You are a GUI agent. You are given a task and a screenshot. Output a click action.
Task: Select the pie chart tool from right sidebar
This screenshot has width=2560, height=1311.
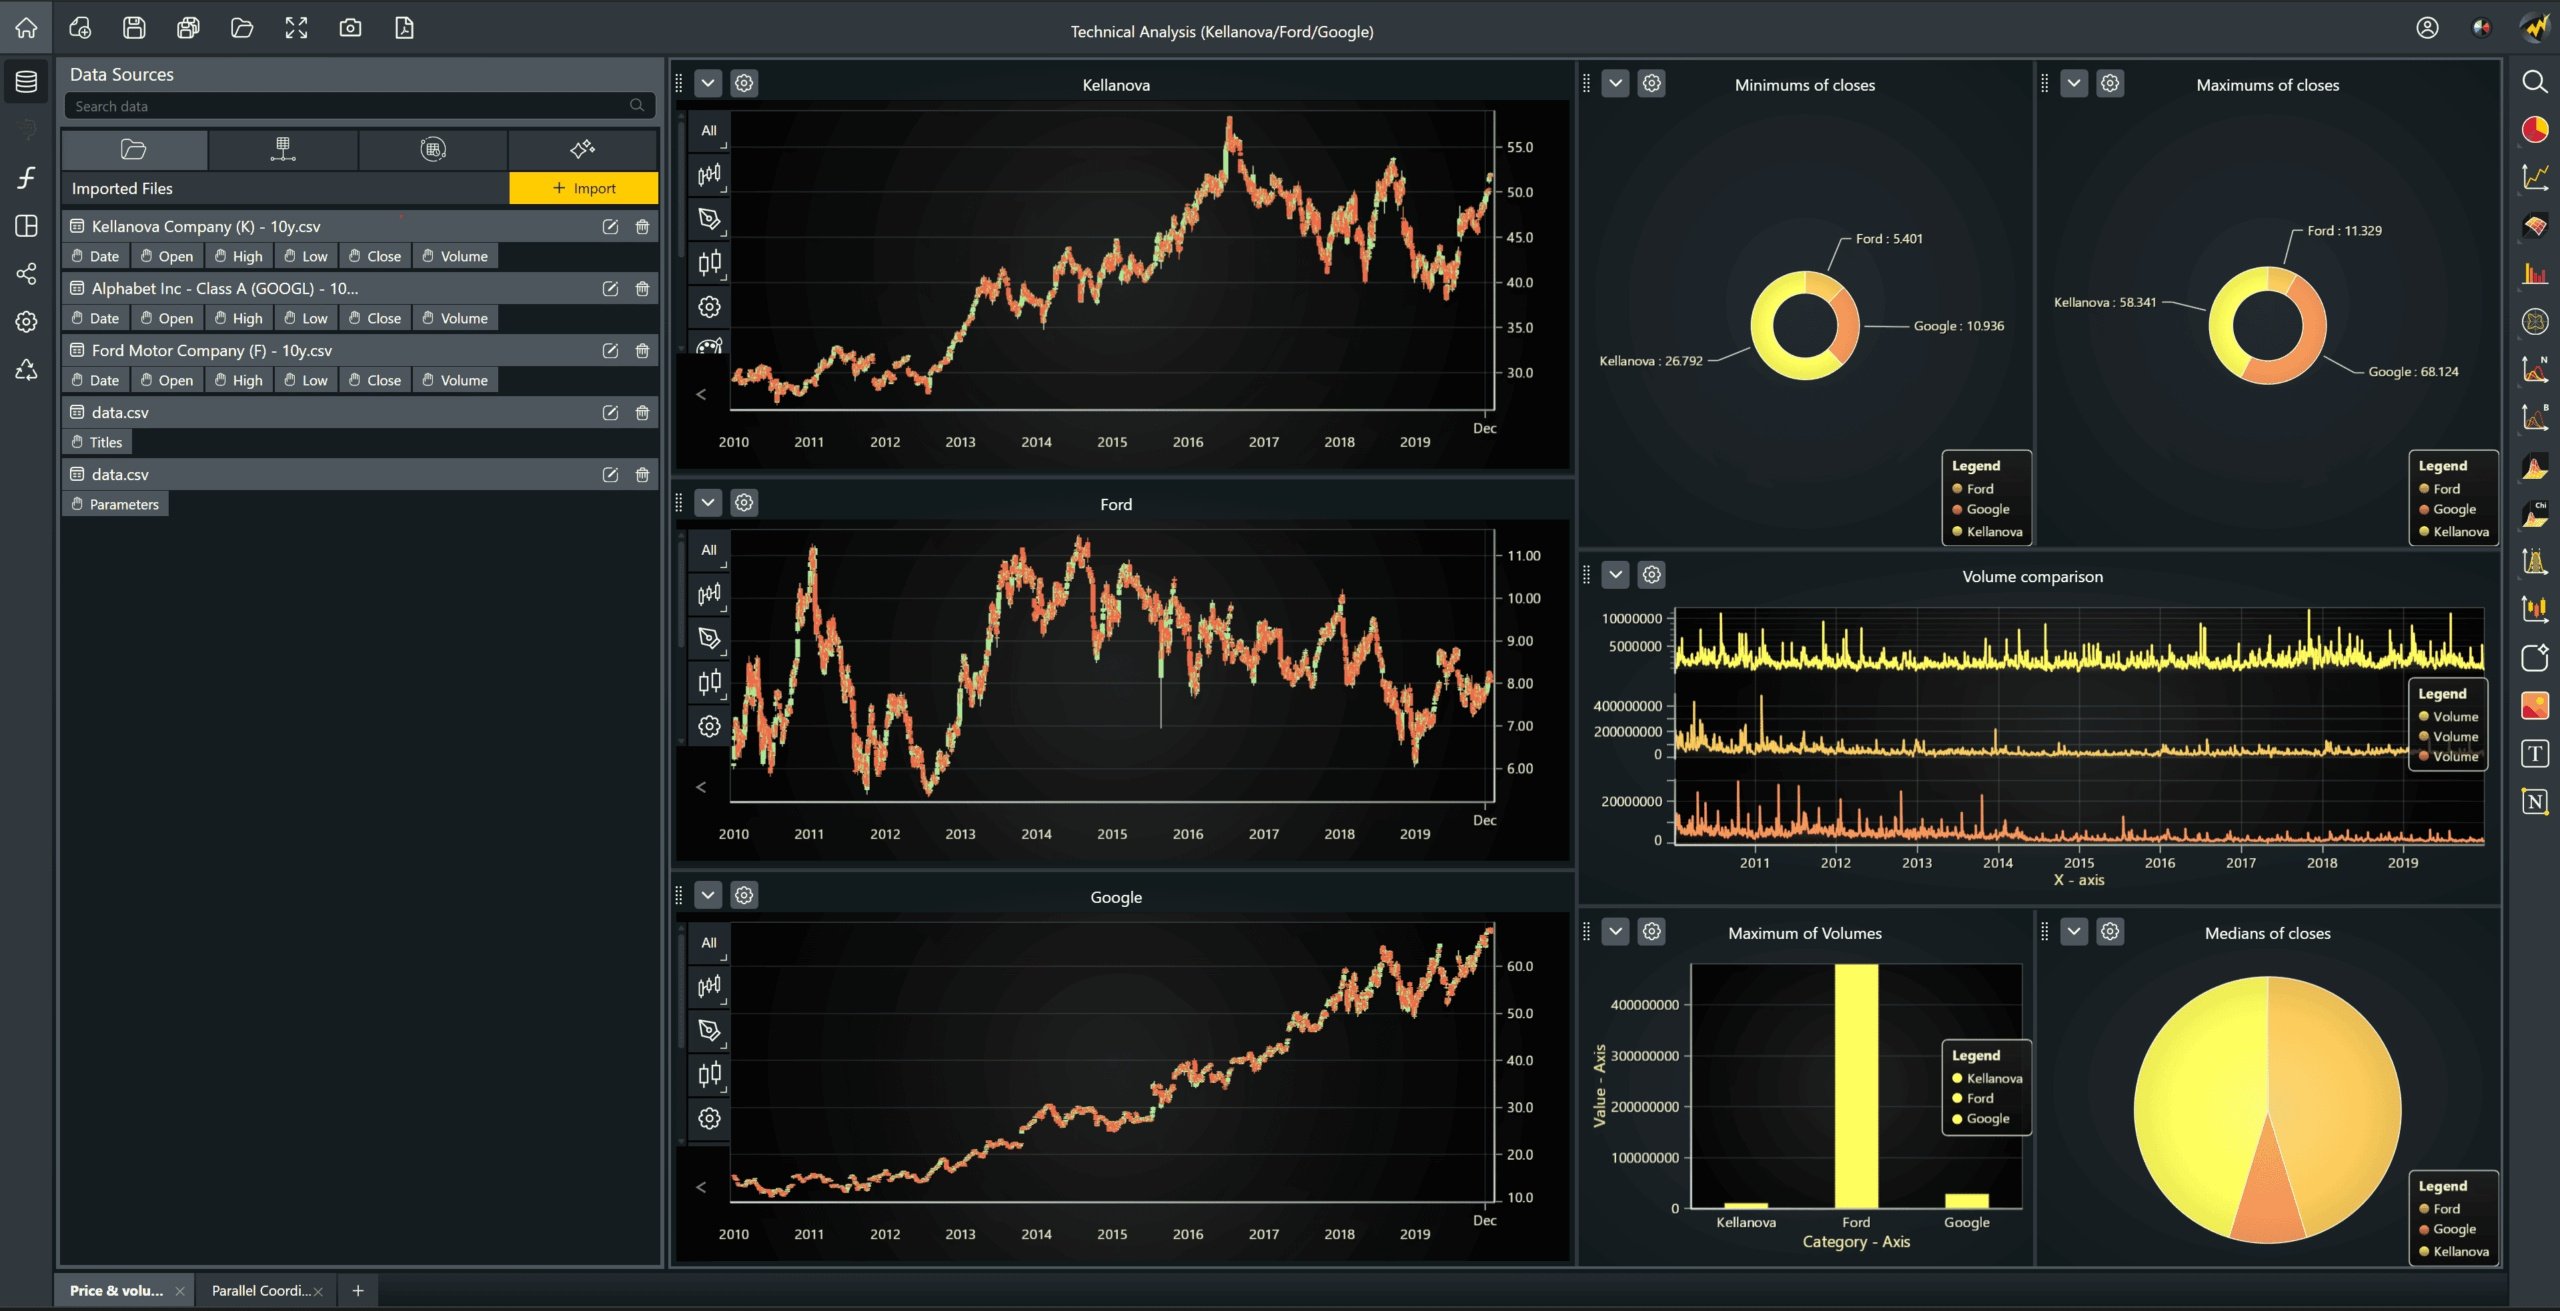pyautogui.click(x=2537, y=128)
